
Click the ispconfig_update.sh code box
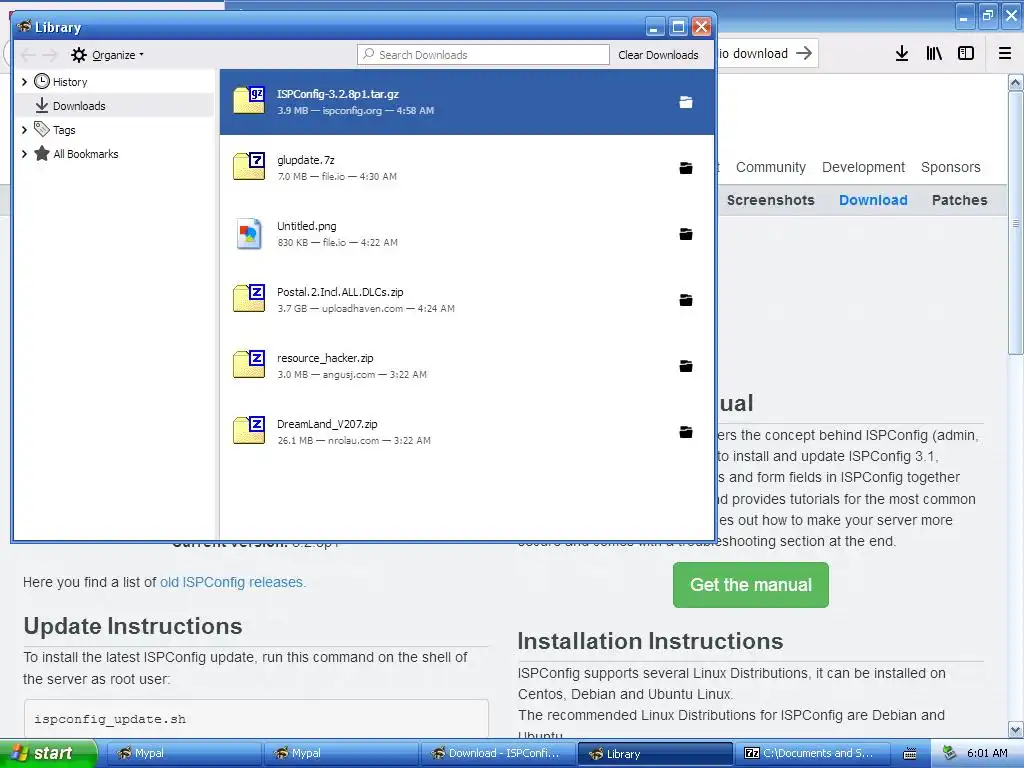click(x=256, y=718)
